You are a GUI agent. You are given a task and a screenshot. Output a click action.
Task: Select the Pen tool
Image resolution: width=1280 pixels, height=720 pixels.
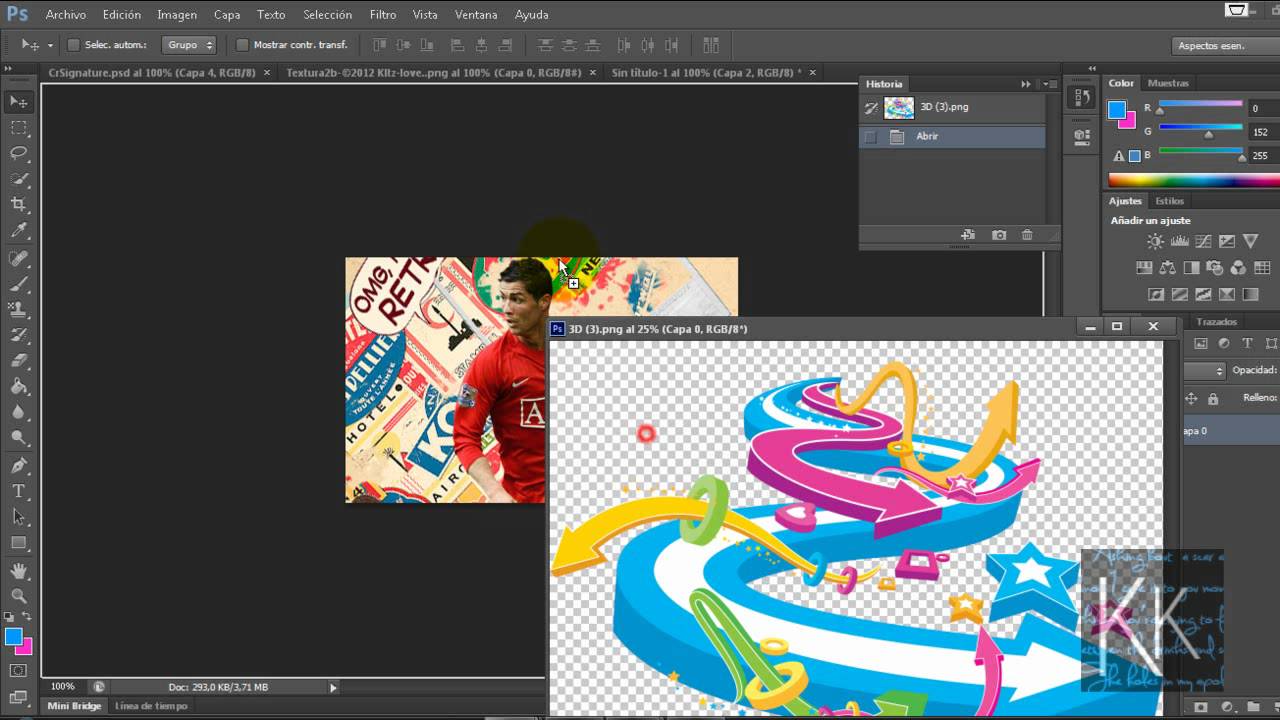click(18, 466)
